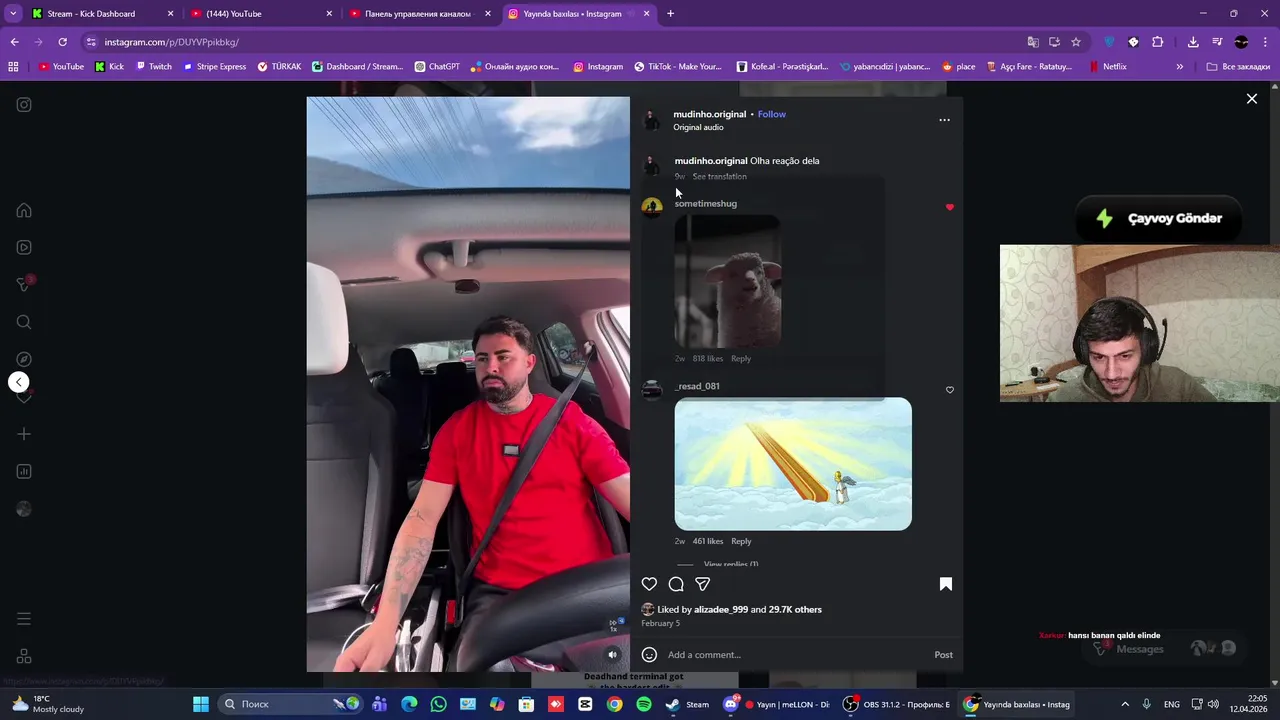Open Chrome three-dot menu
1280x720 pixels.
coord(1265,42)
